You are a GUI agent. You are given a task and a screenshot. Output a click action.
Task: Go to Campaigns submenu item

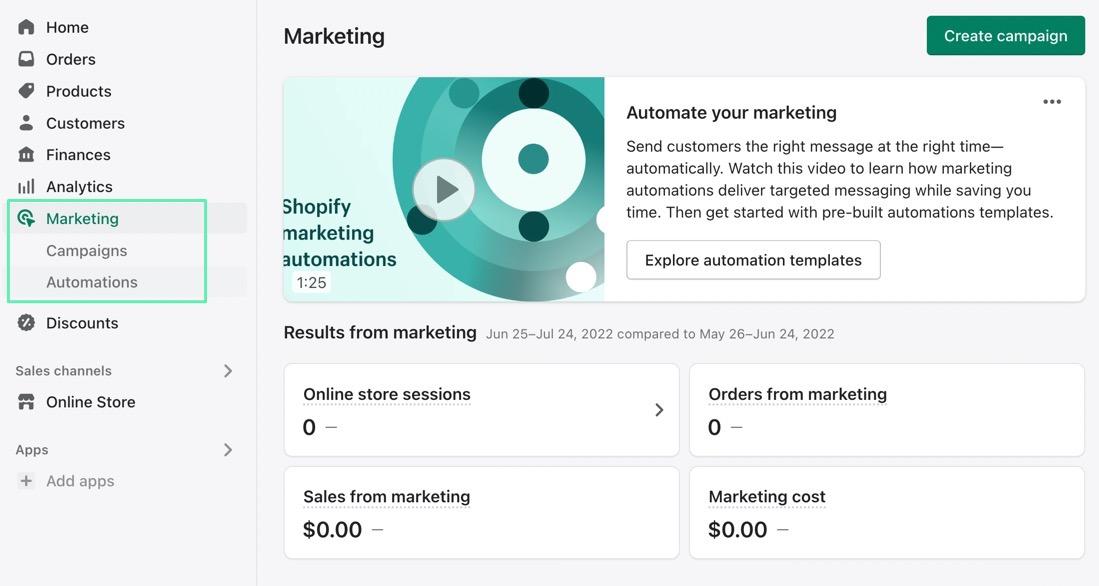tap(87, 251)
